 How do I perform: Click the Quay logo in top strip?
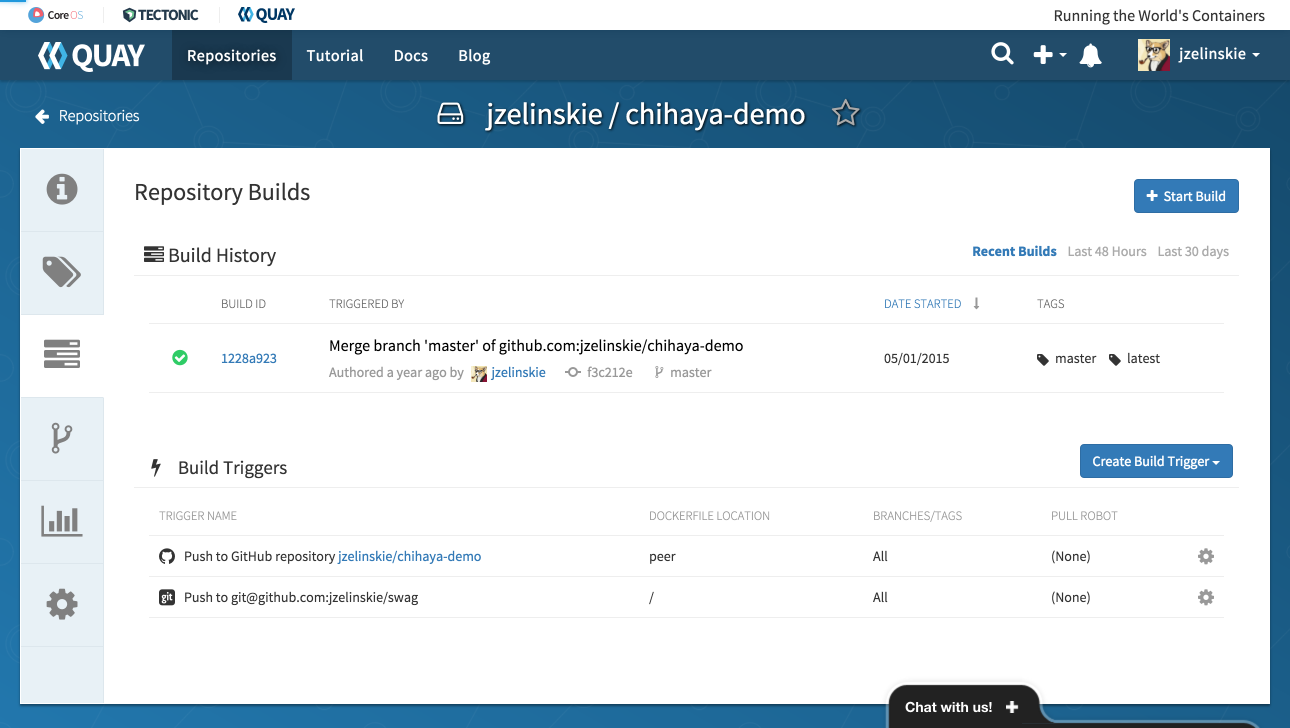(266, 15)
